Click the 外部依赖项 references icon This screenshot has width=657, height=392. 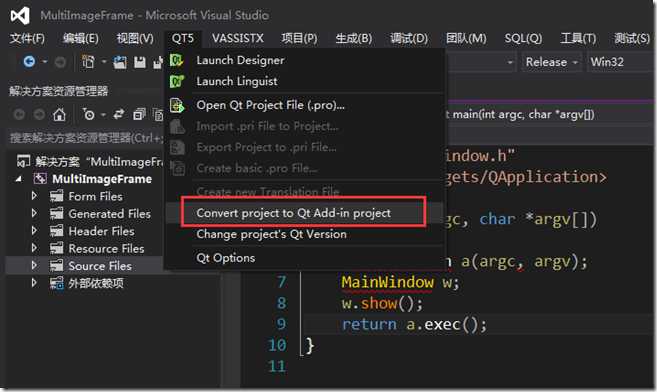click(x=57, y=284)
